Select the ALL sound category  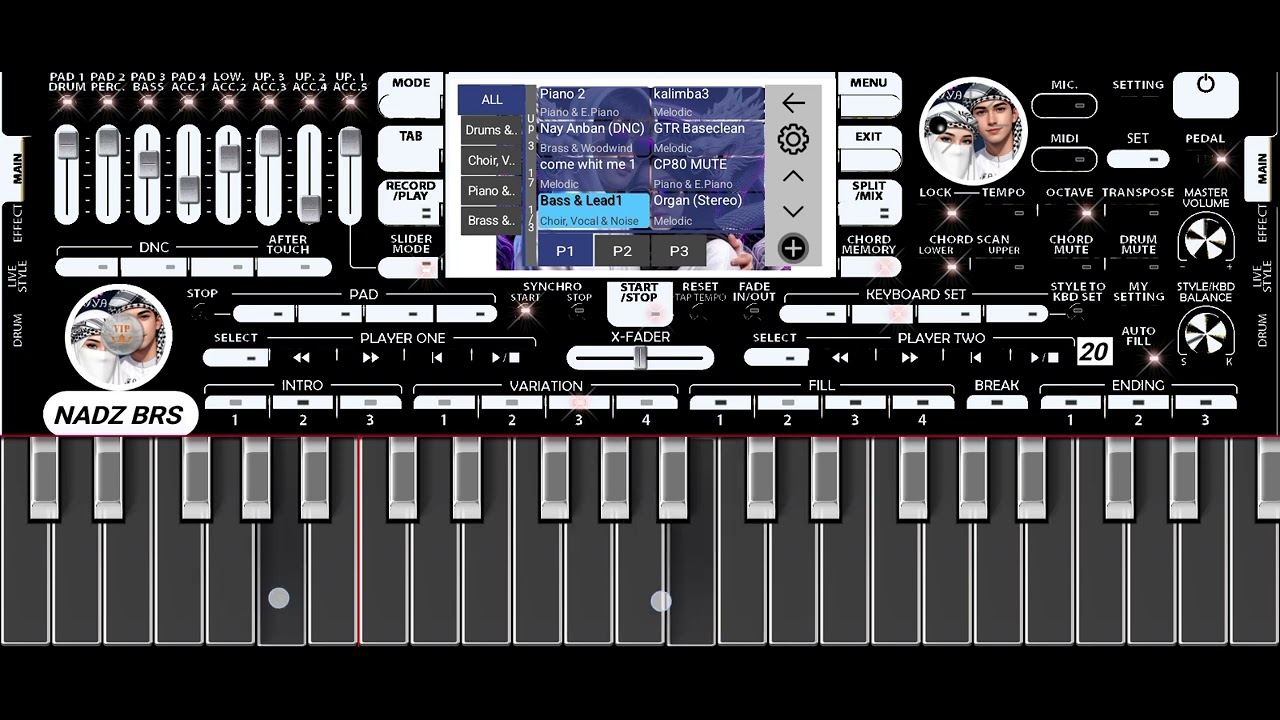(x=491, y=100)
